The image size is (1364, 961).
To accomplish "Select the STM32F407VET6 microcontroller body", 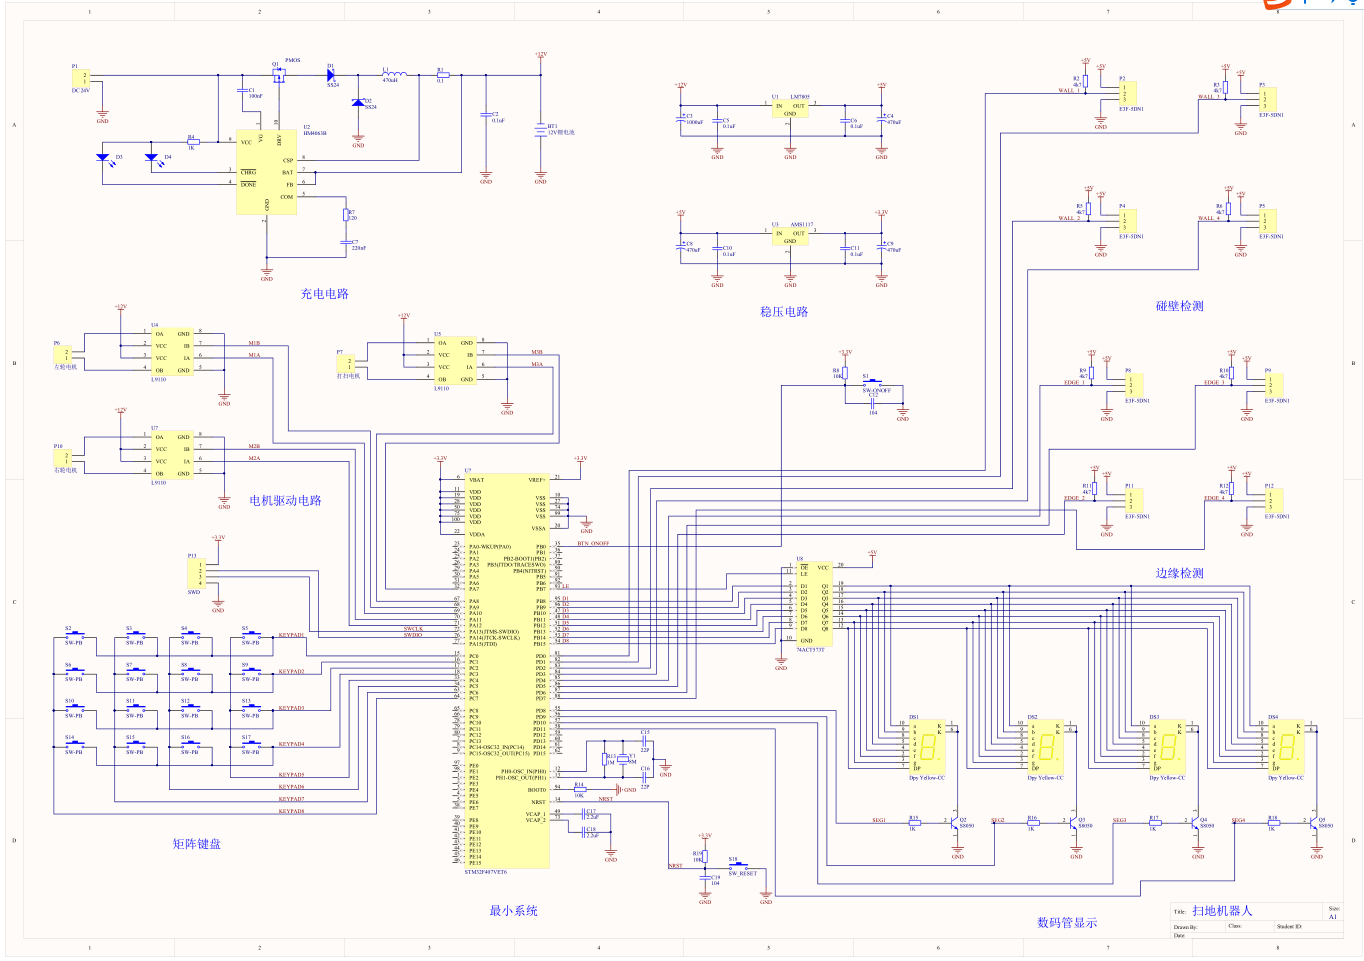I will coord(507,670).
